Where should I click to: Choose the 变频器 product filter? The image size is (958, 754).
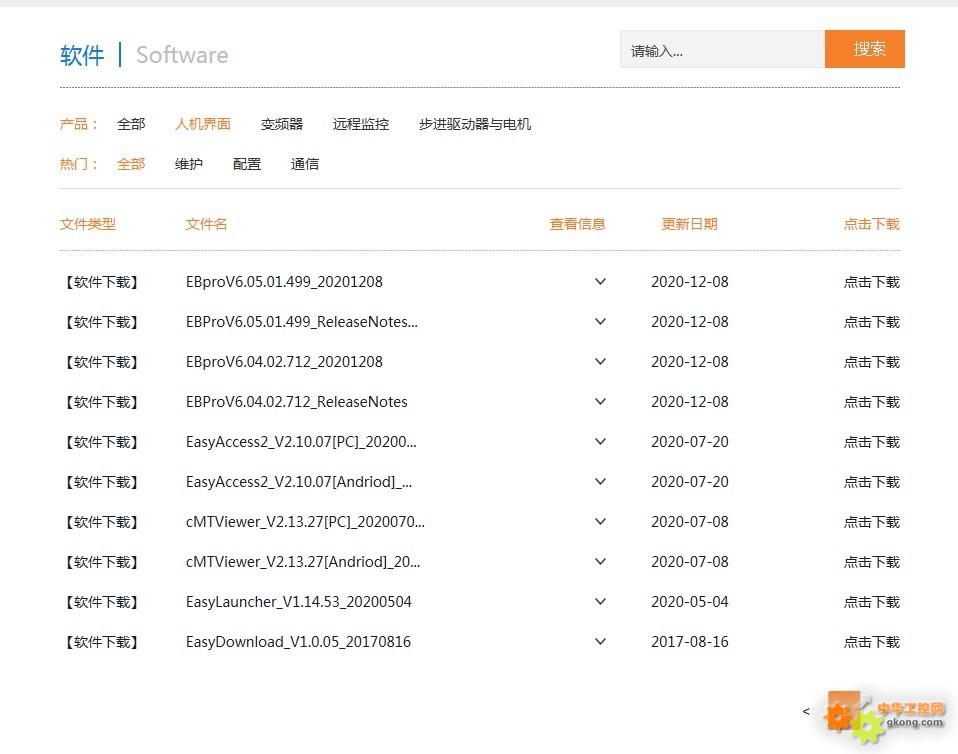click(x=282, y=124)
